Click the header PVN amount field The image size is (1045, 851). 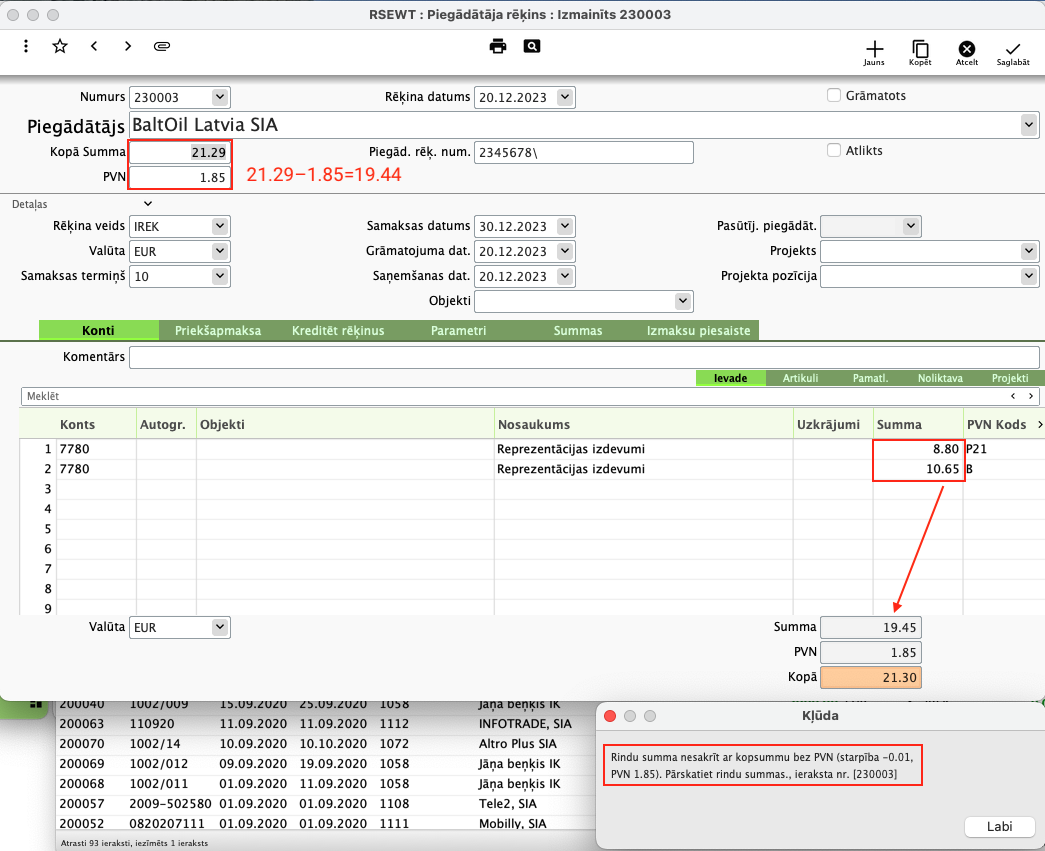coord(180,177)
